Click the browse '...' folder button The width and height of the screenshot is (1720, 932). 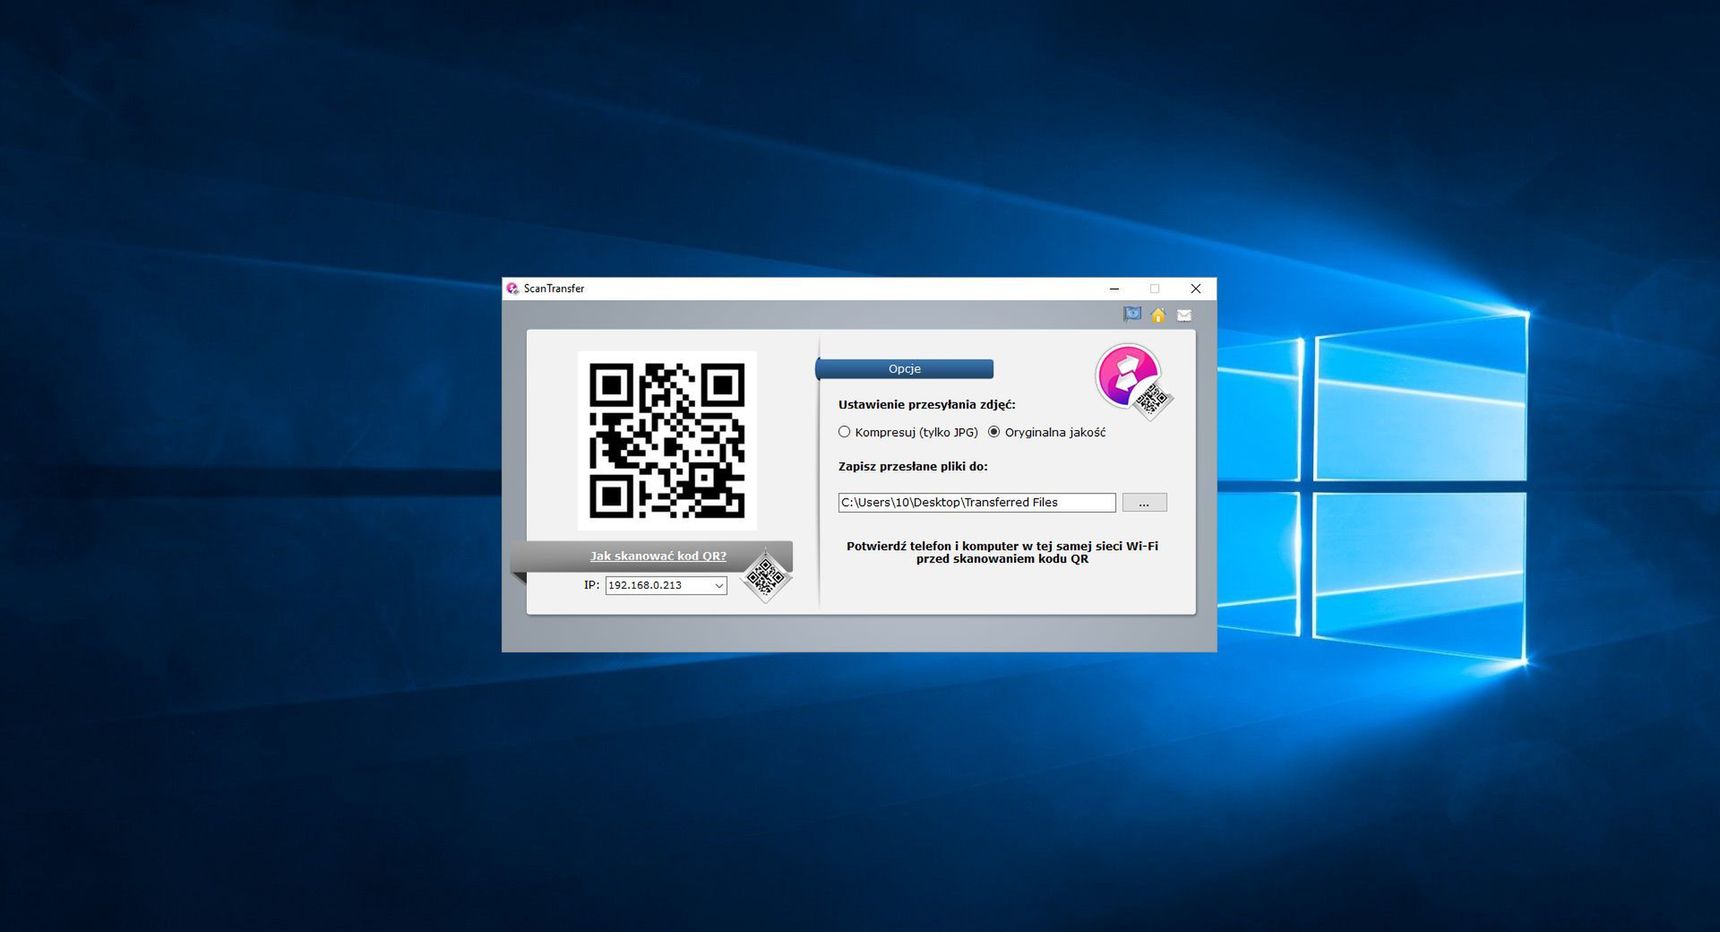pyautogui.click(x=1144, y=503)
